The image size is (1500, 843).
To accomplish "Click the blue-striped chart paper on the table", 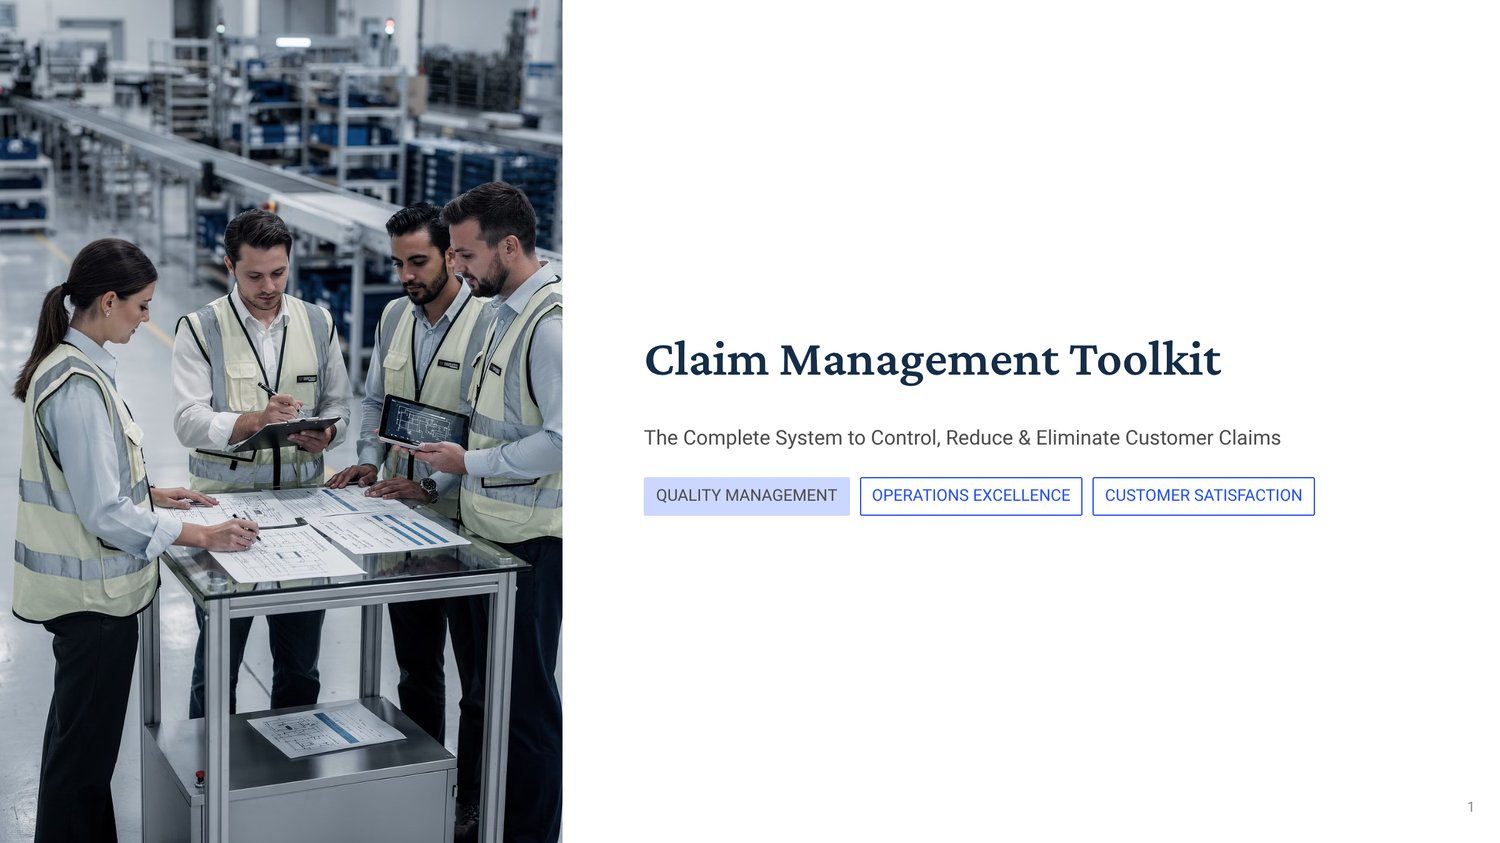I will 390,531.
